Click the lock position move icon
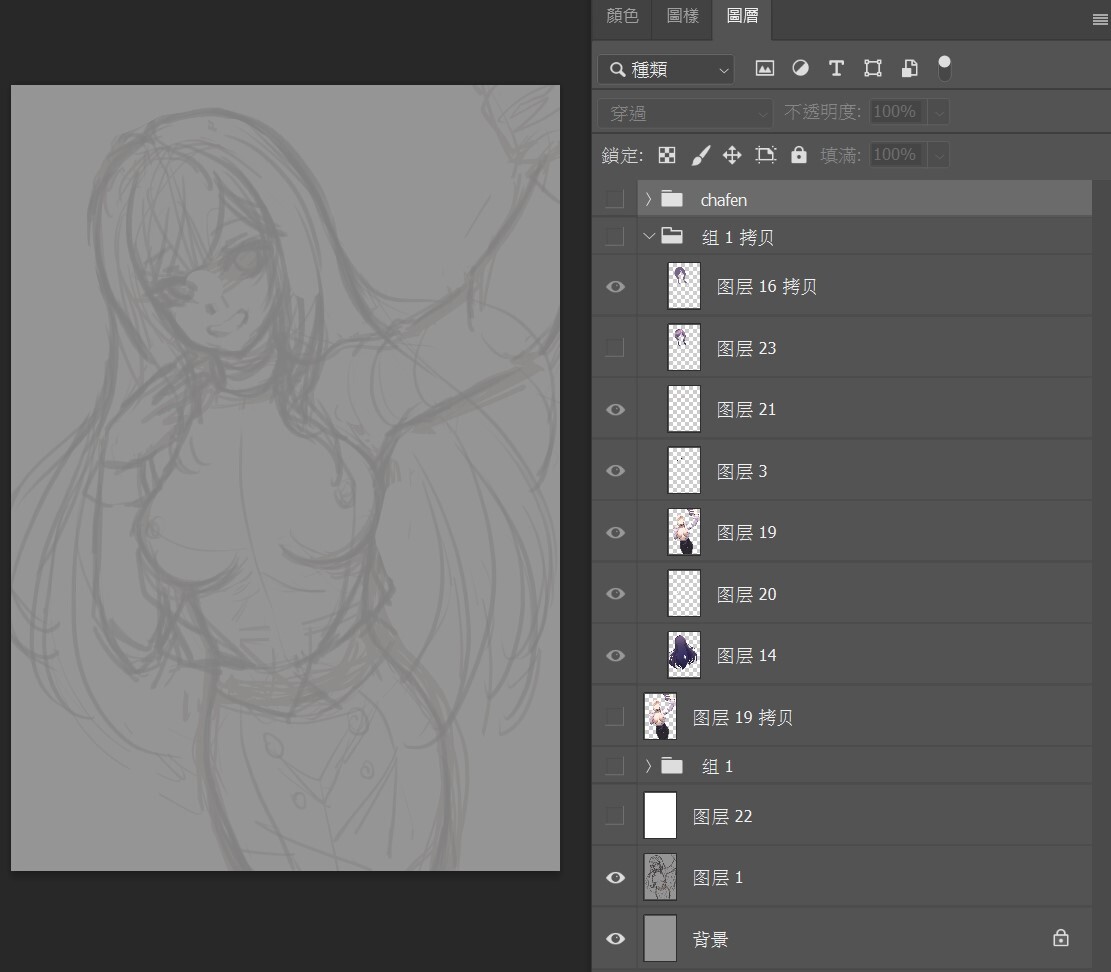This screenshot has height=972, width=1111. pos(732,155)
